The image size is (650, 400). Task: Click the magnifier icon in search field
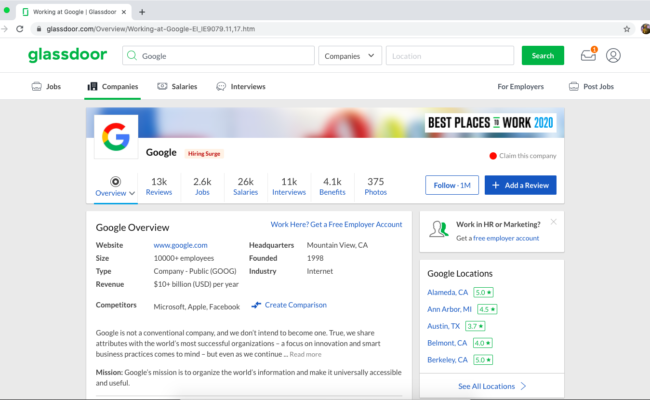tap(132, 56)
